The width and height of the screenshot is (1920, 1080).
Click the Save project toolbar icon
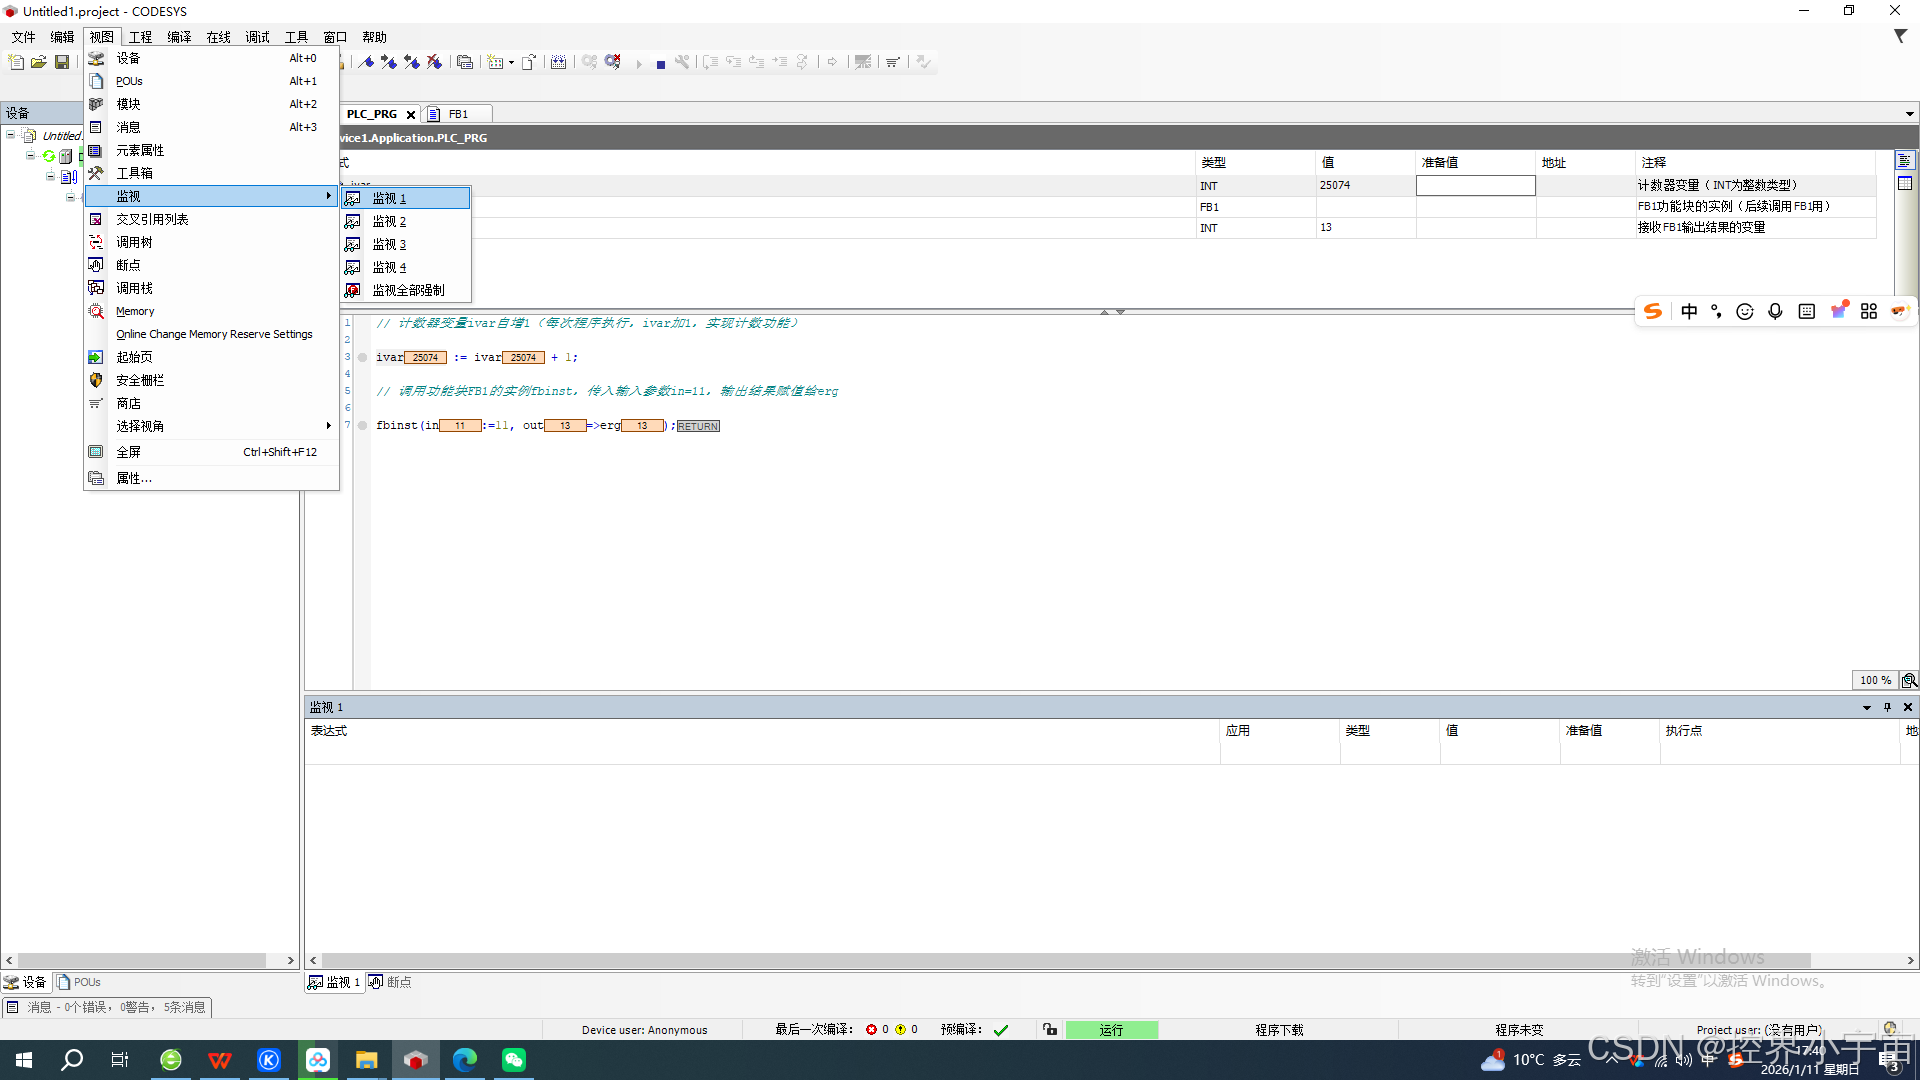coord(62,62)
